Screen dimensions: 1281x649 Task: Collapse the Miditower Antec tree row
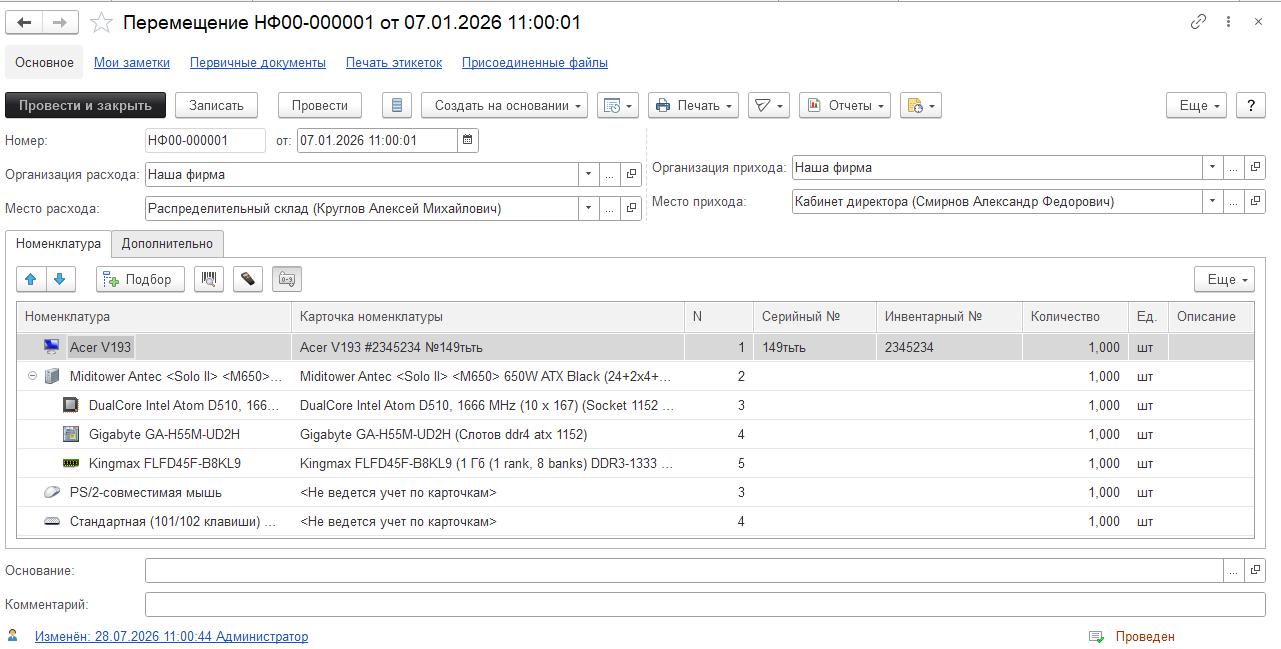click(32, 377)
